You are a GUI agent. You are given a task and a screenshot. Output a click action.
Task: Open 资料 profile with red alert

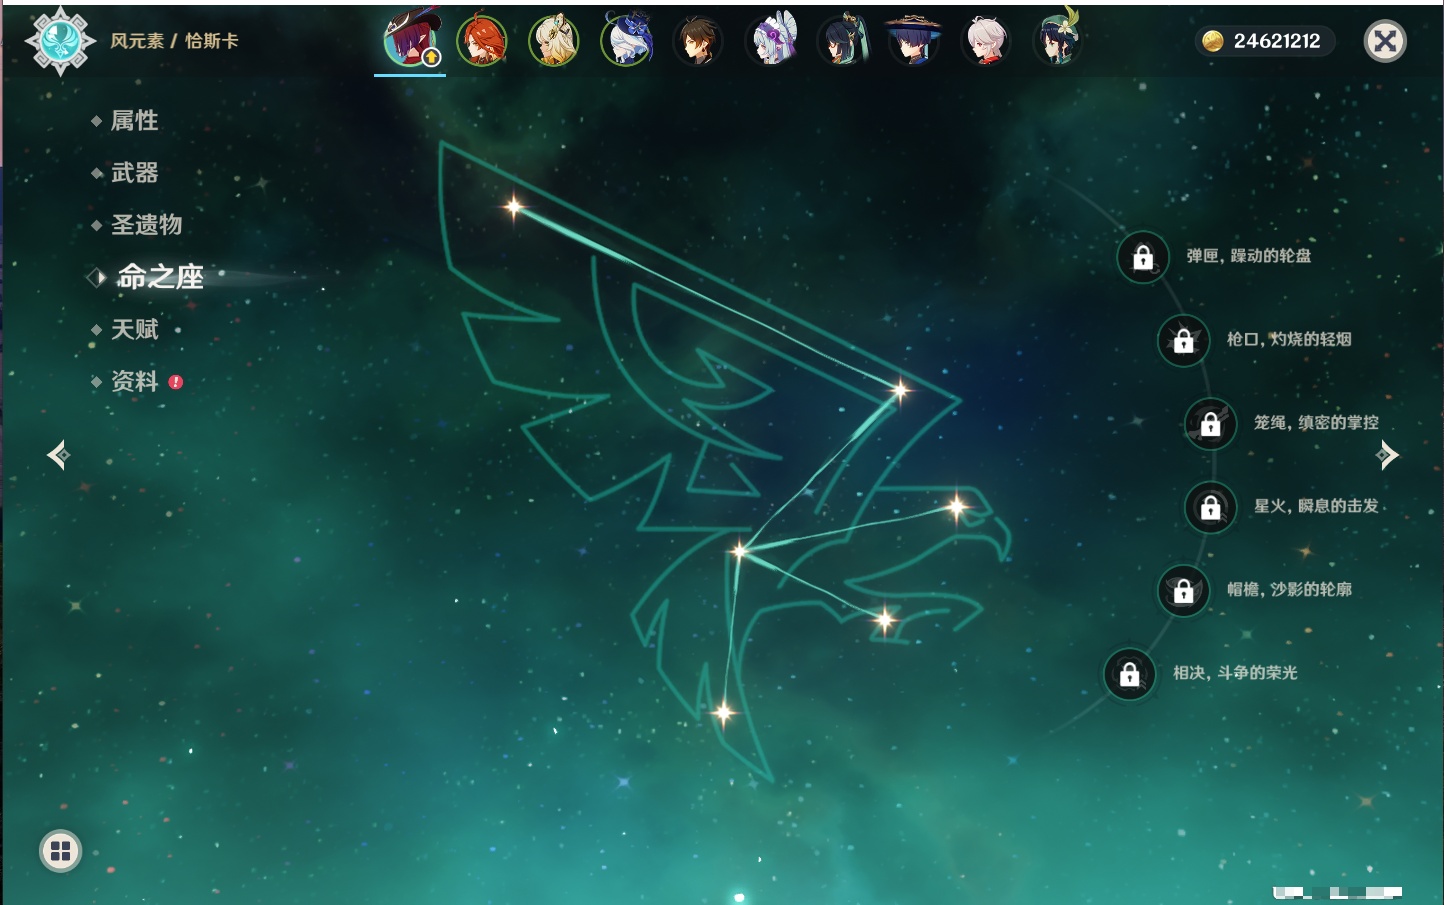134,381
